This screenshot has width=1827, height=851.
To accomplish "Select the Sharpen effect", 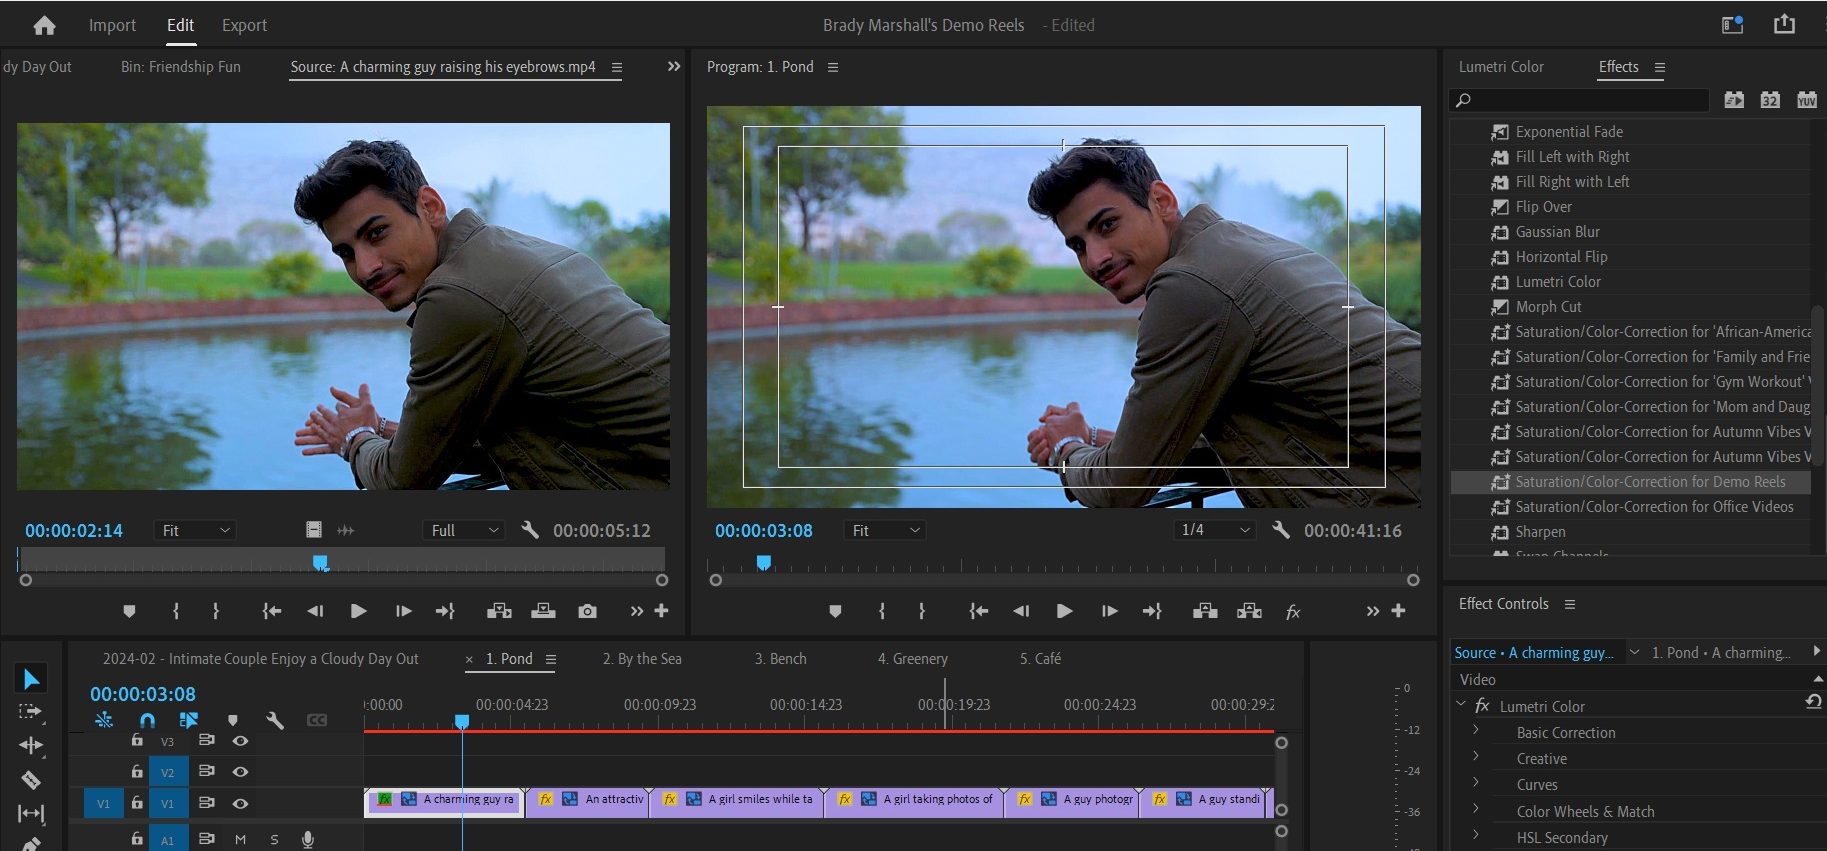I will coord(1540,532).
